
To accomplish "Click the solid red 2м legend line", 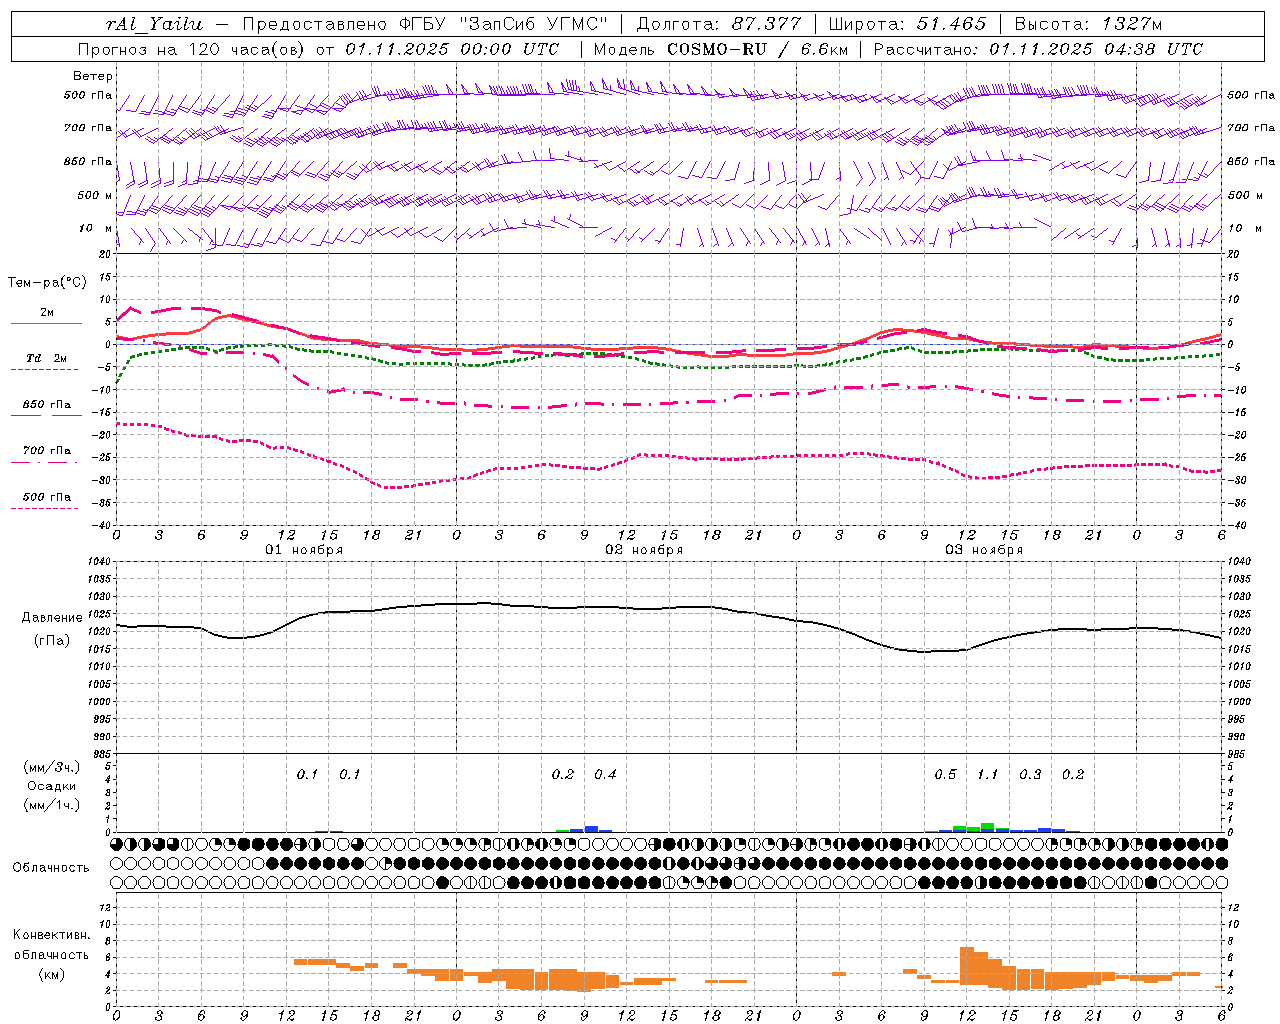I will (x=46, y=324).
